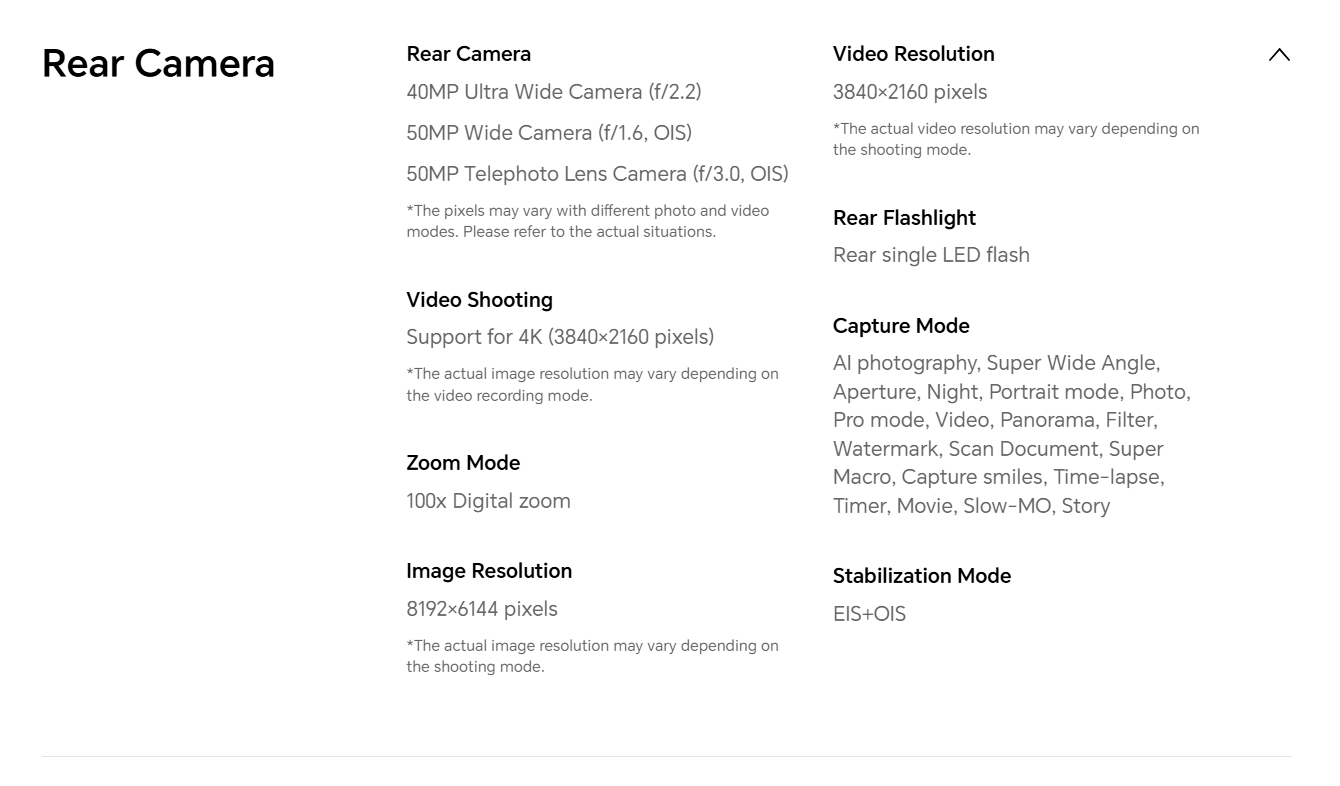
Task: Select the 50MP Wide Camera line
Action: 548,133
